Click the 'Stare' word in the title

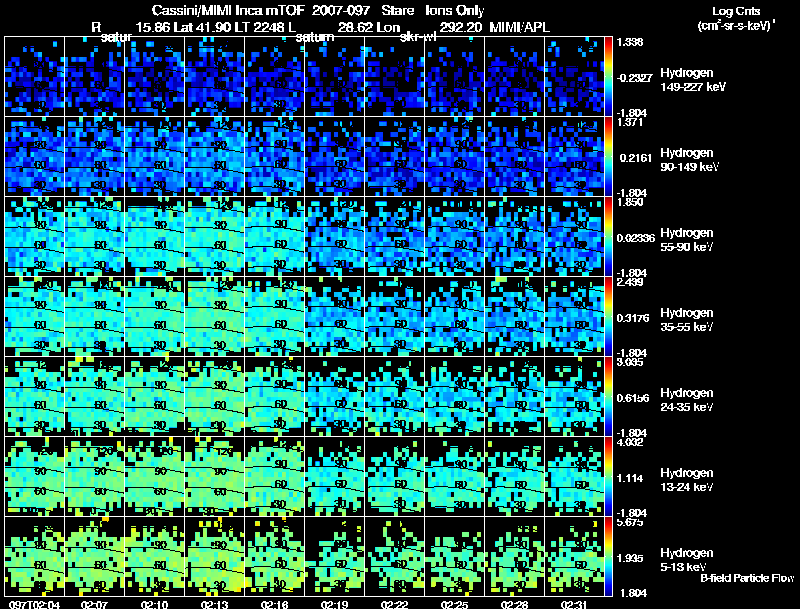point(397,11)
